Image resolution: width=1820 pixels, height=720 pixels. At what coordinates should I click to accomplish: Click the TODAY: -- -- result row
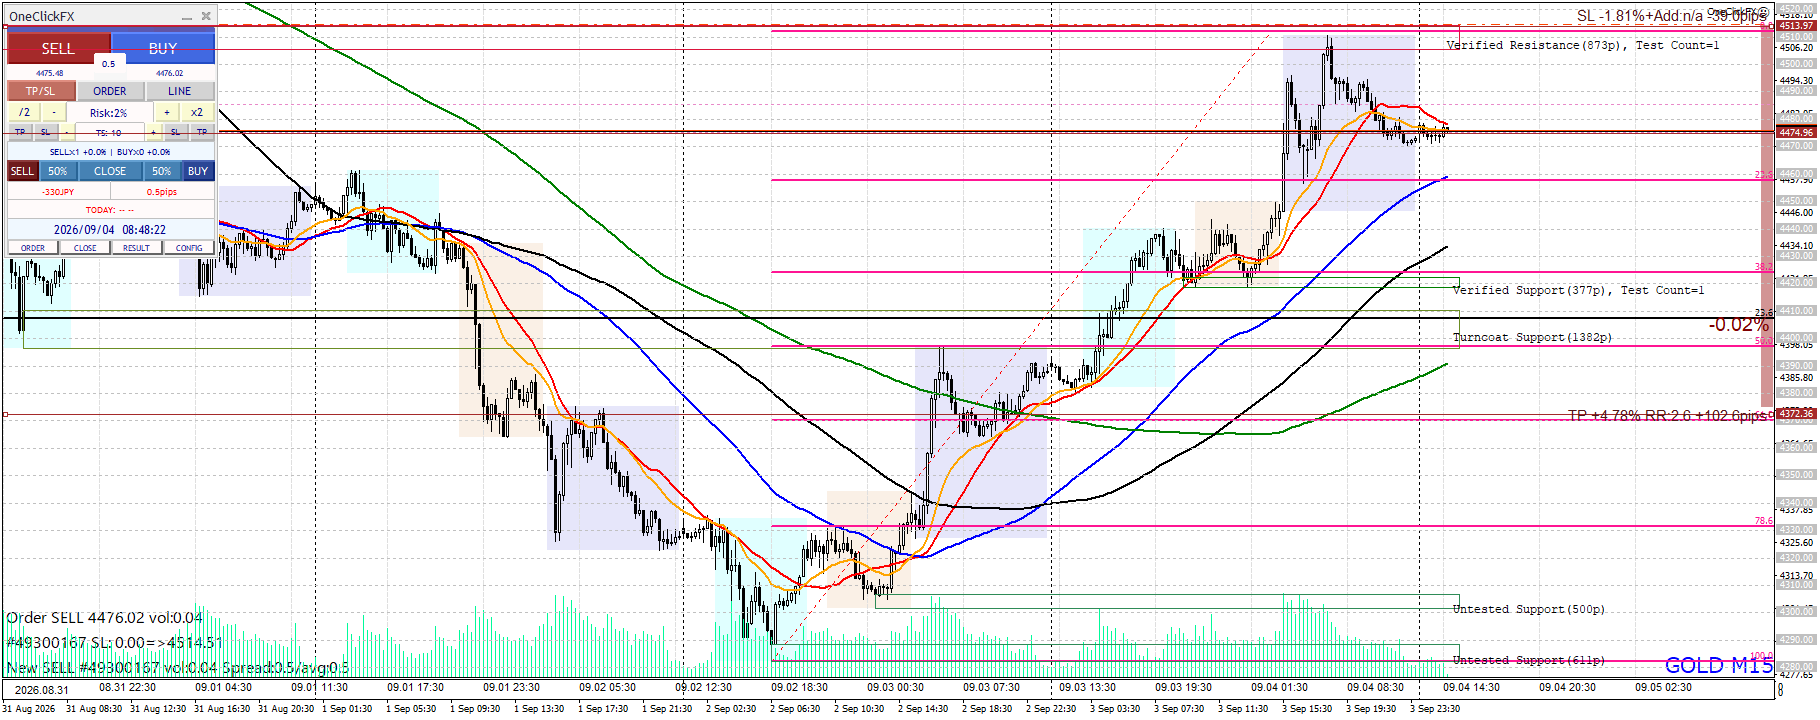110,210
